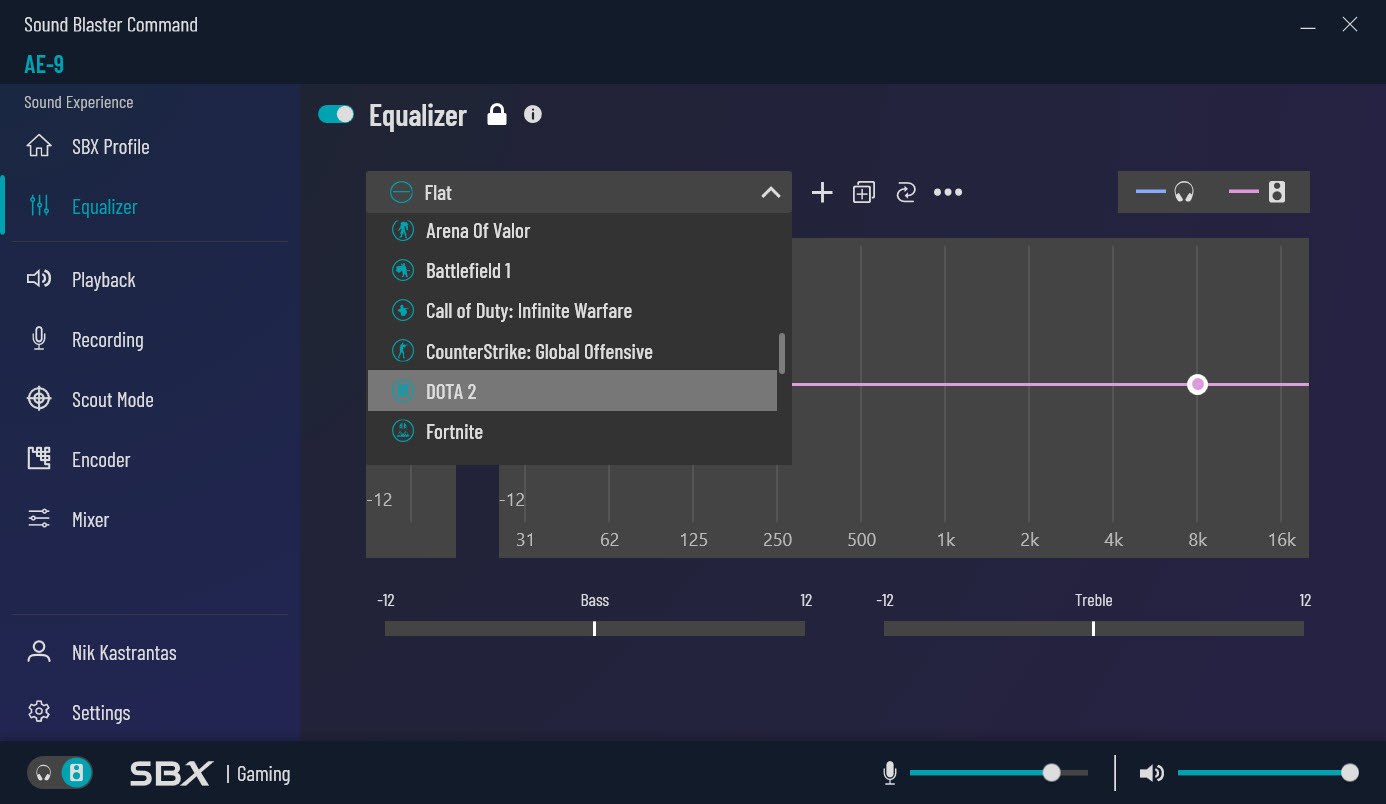Click the user account icon
This screenshot has width=1386, height=804.
[39, 652]
